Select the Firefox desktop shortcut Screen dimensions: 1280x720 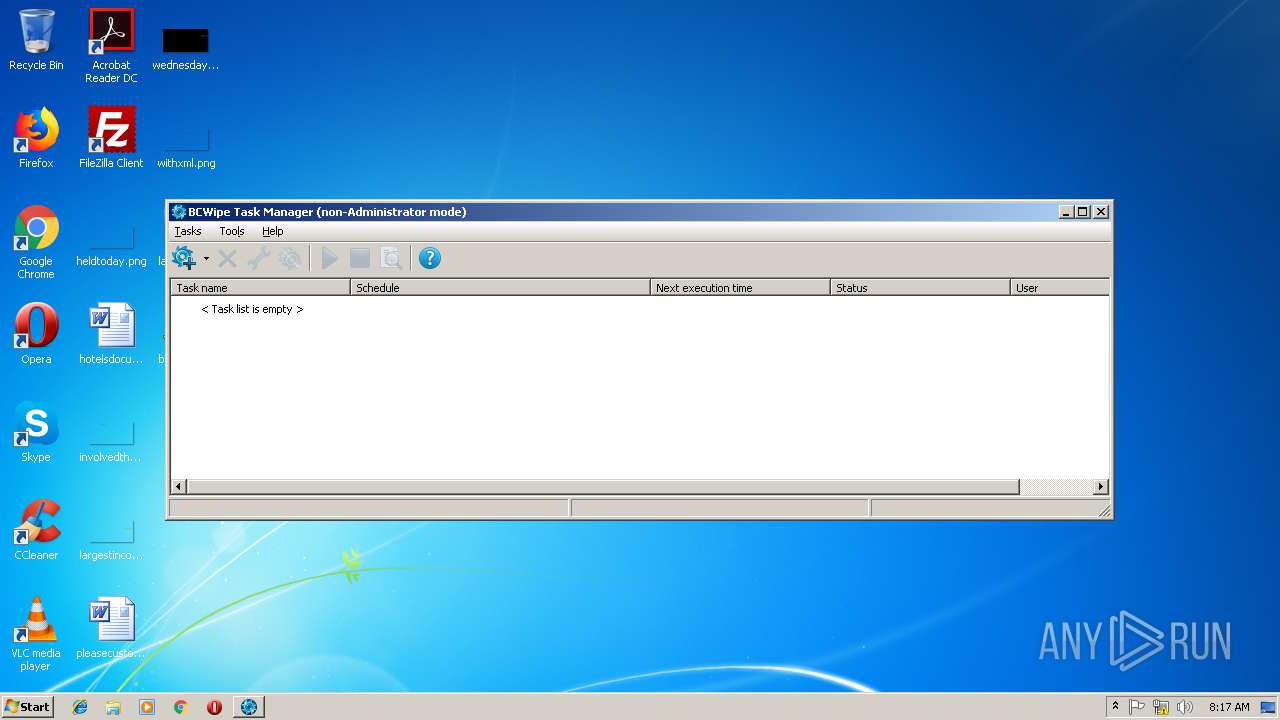pos(36,138)
